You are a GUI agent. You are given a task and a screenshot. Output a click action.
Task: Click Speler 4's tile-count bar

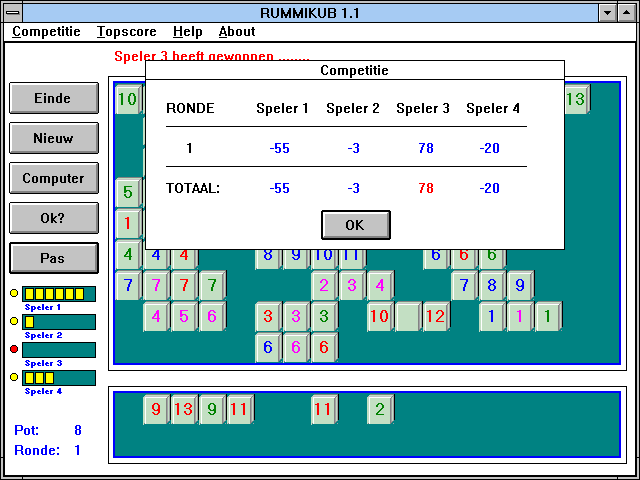tap(59, 378)
